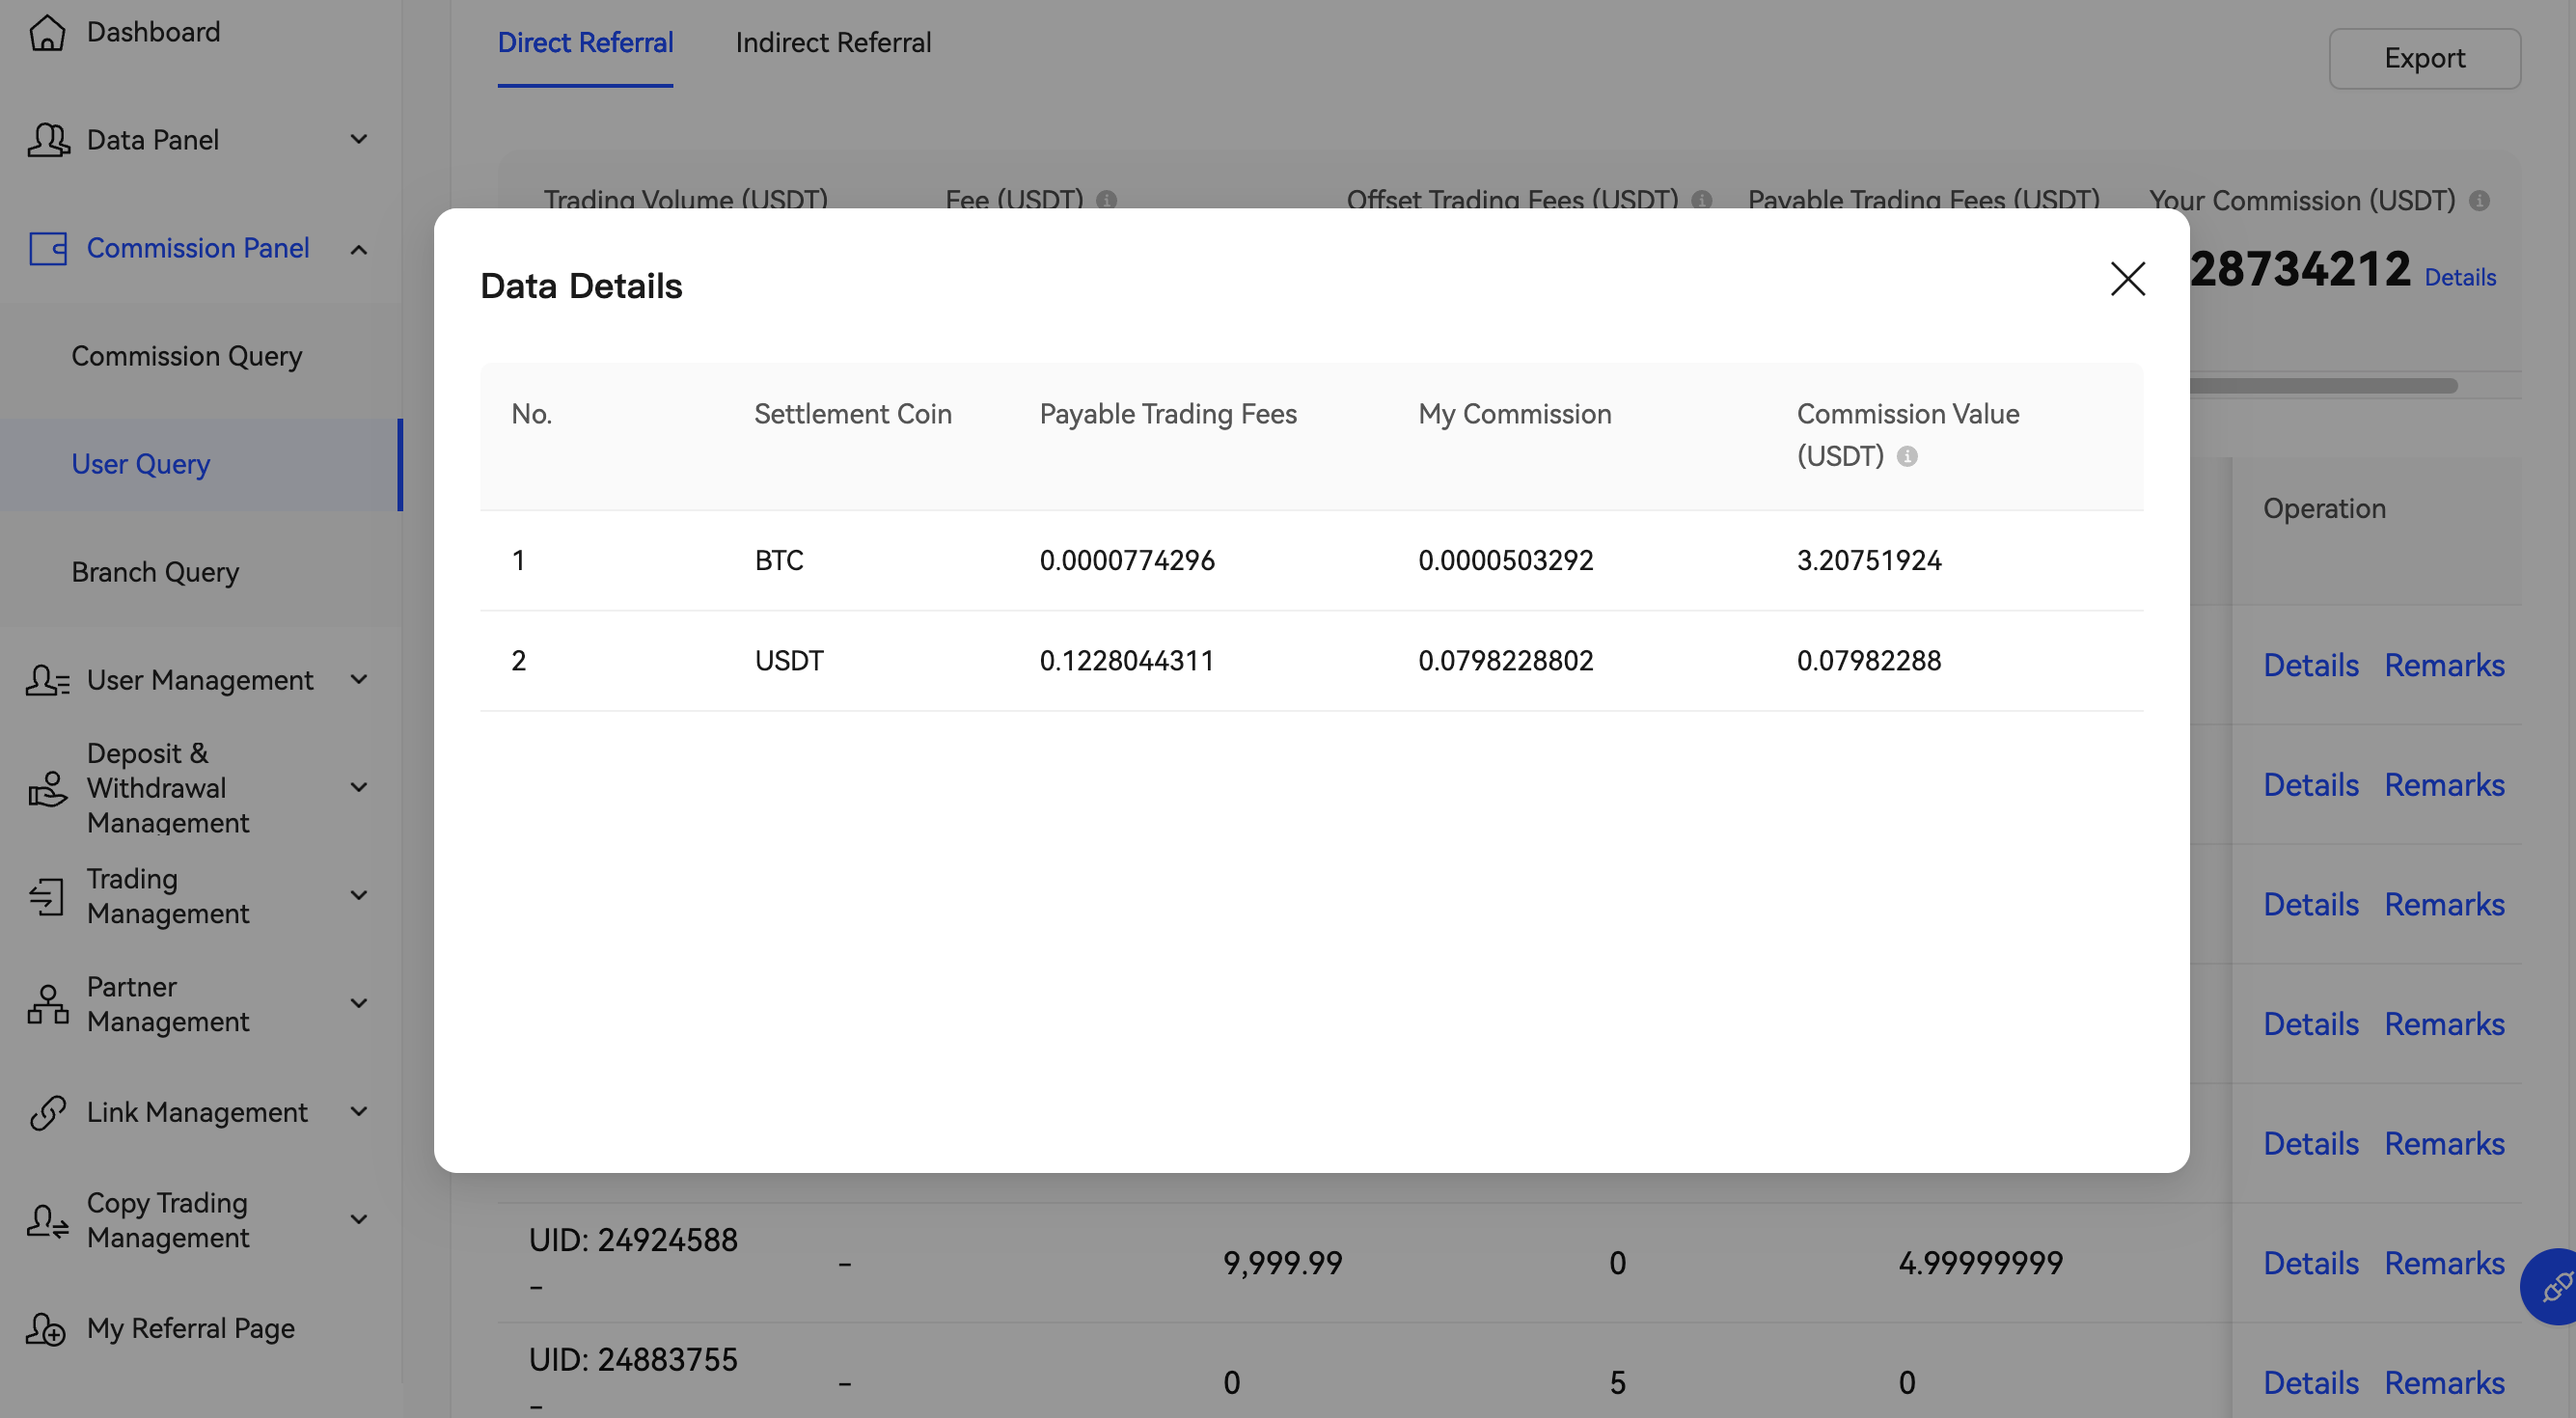The width and height of the screenshot is (2576, 1418).
Task: Click the Data Panel sidebar icon
Action: click(47, 139)
